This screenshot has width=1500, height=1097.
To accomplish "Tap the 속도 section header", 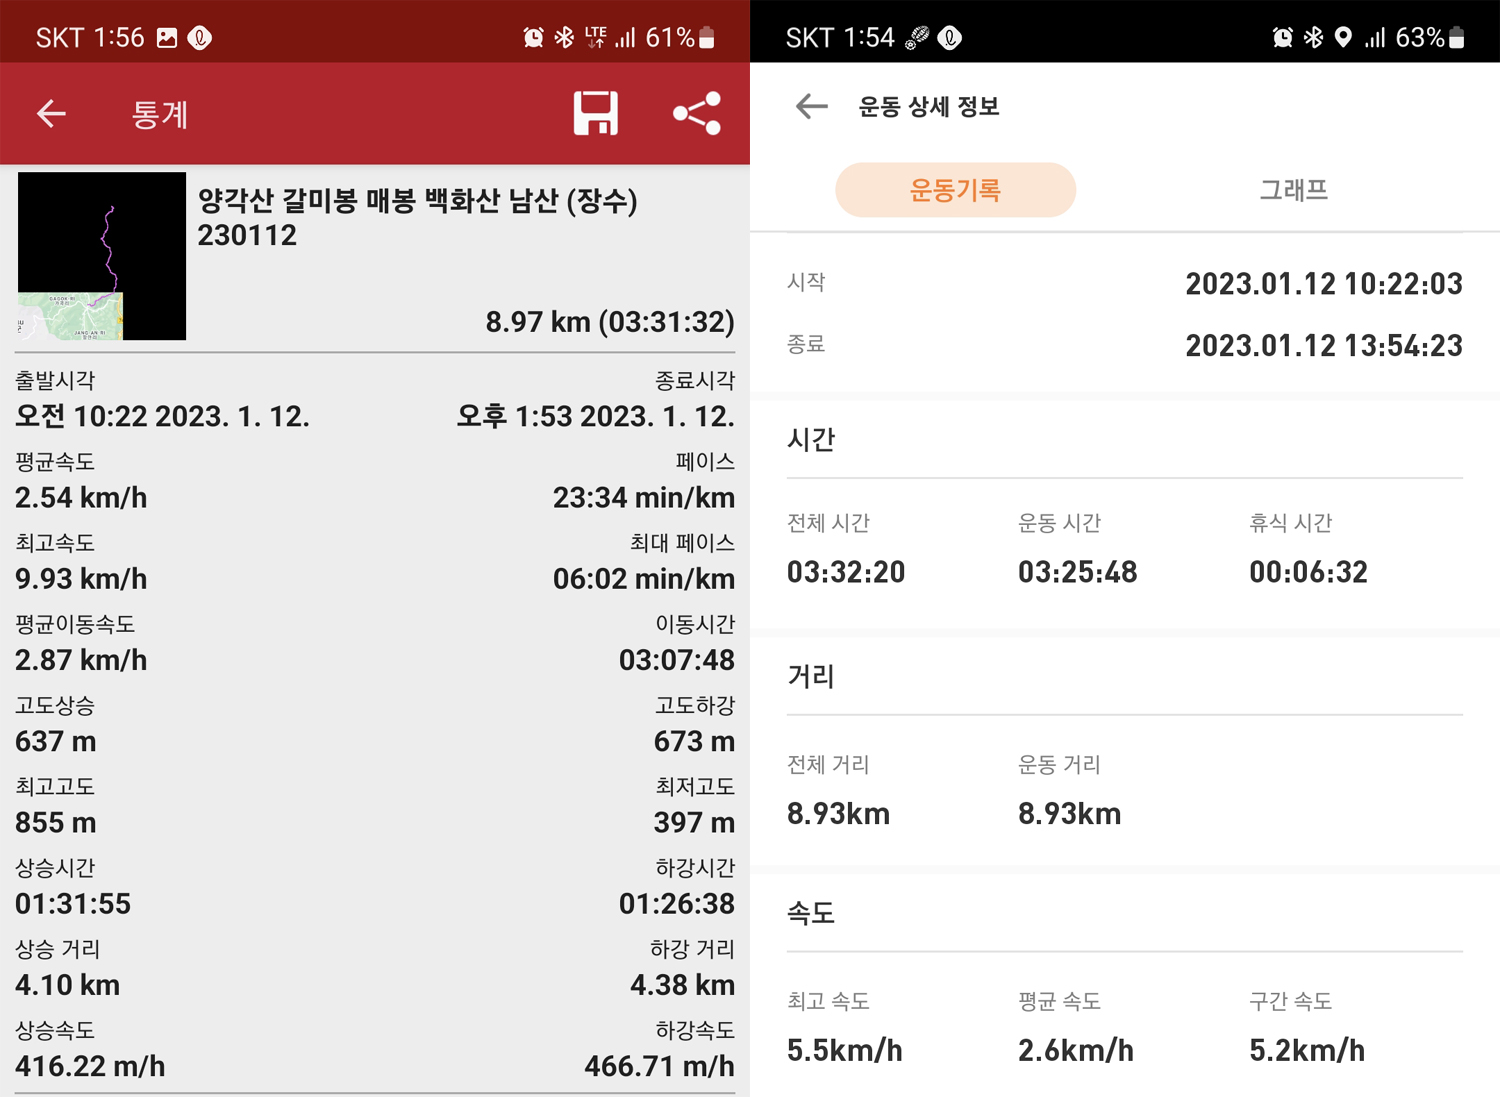I will pos(811,913).
